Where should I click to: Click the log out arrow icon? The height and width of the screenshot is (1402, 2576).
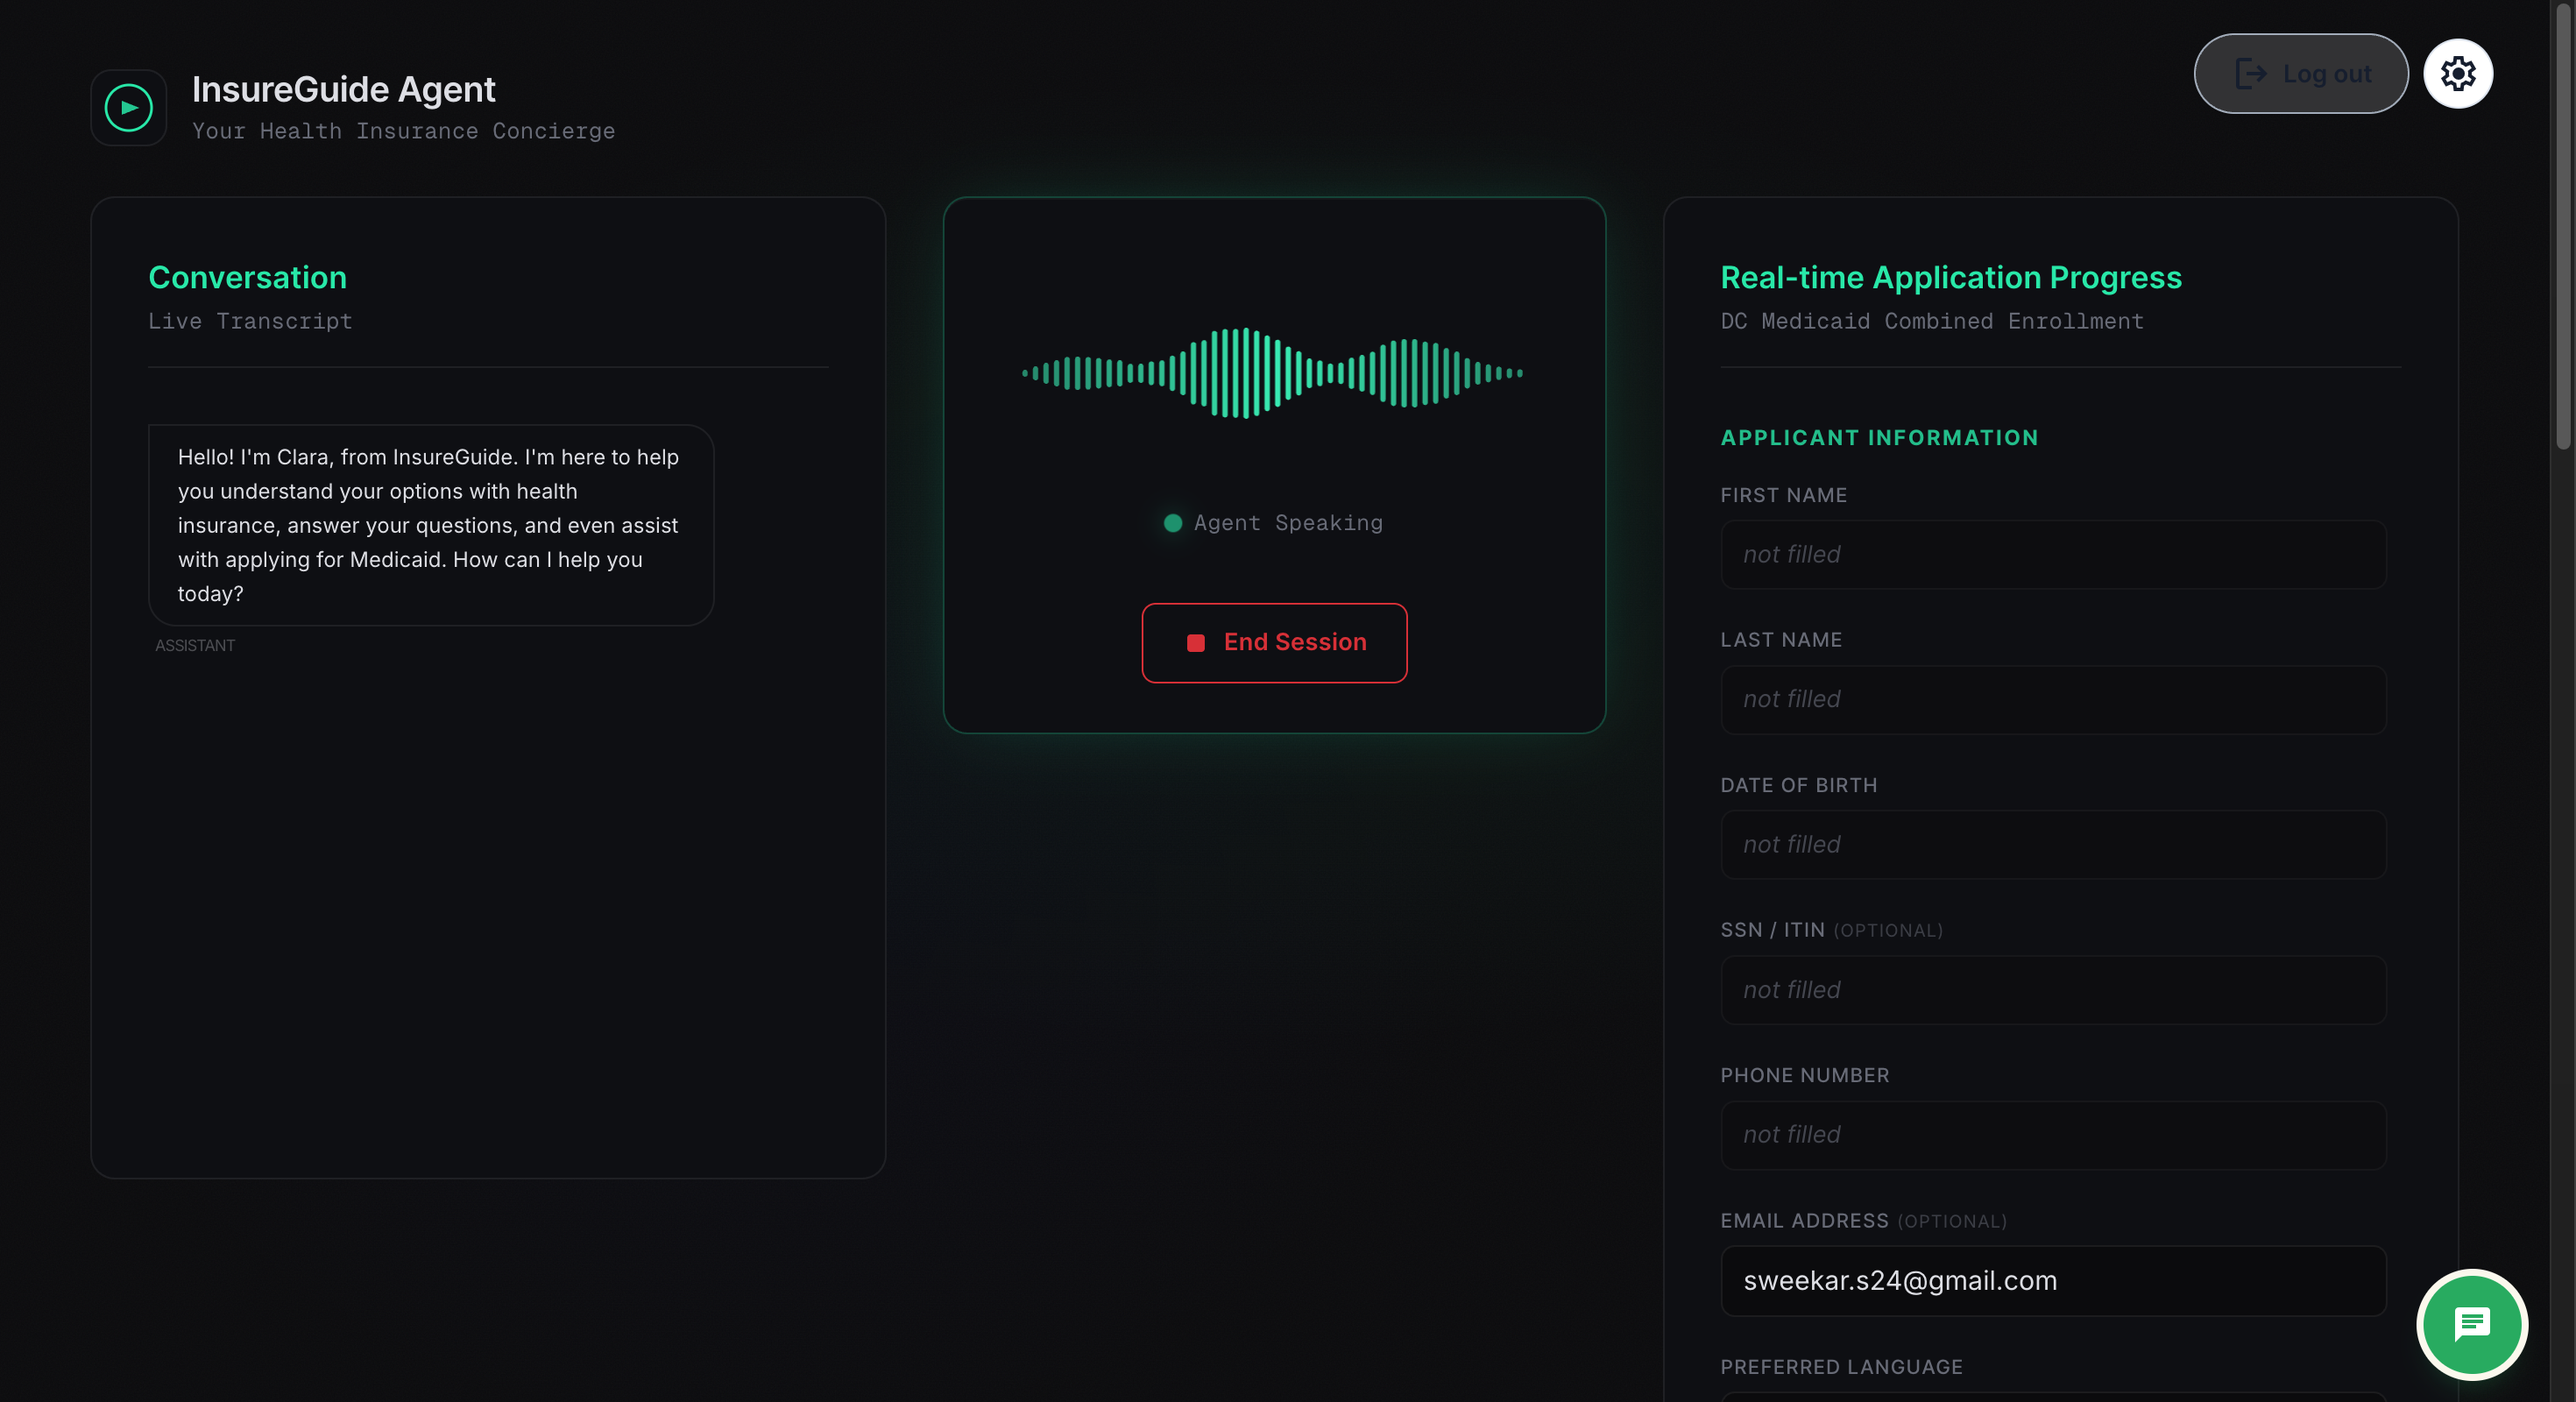[2250, 74]
